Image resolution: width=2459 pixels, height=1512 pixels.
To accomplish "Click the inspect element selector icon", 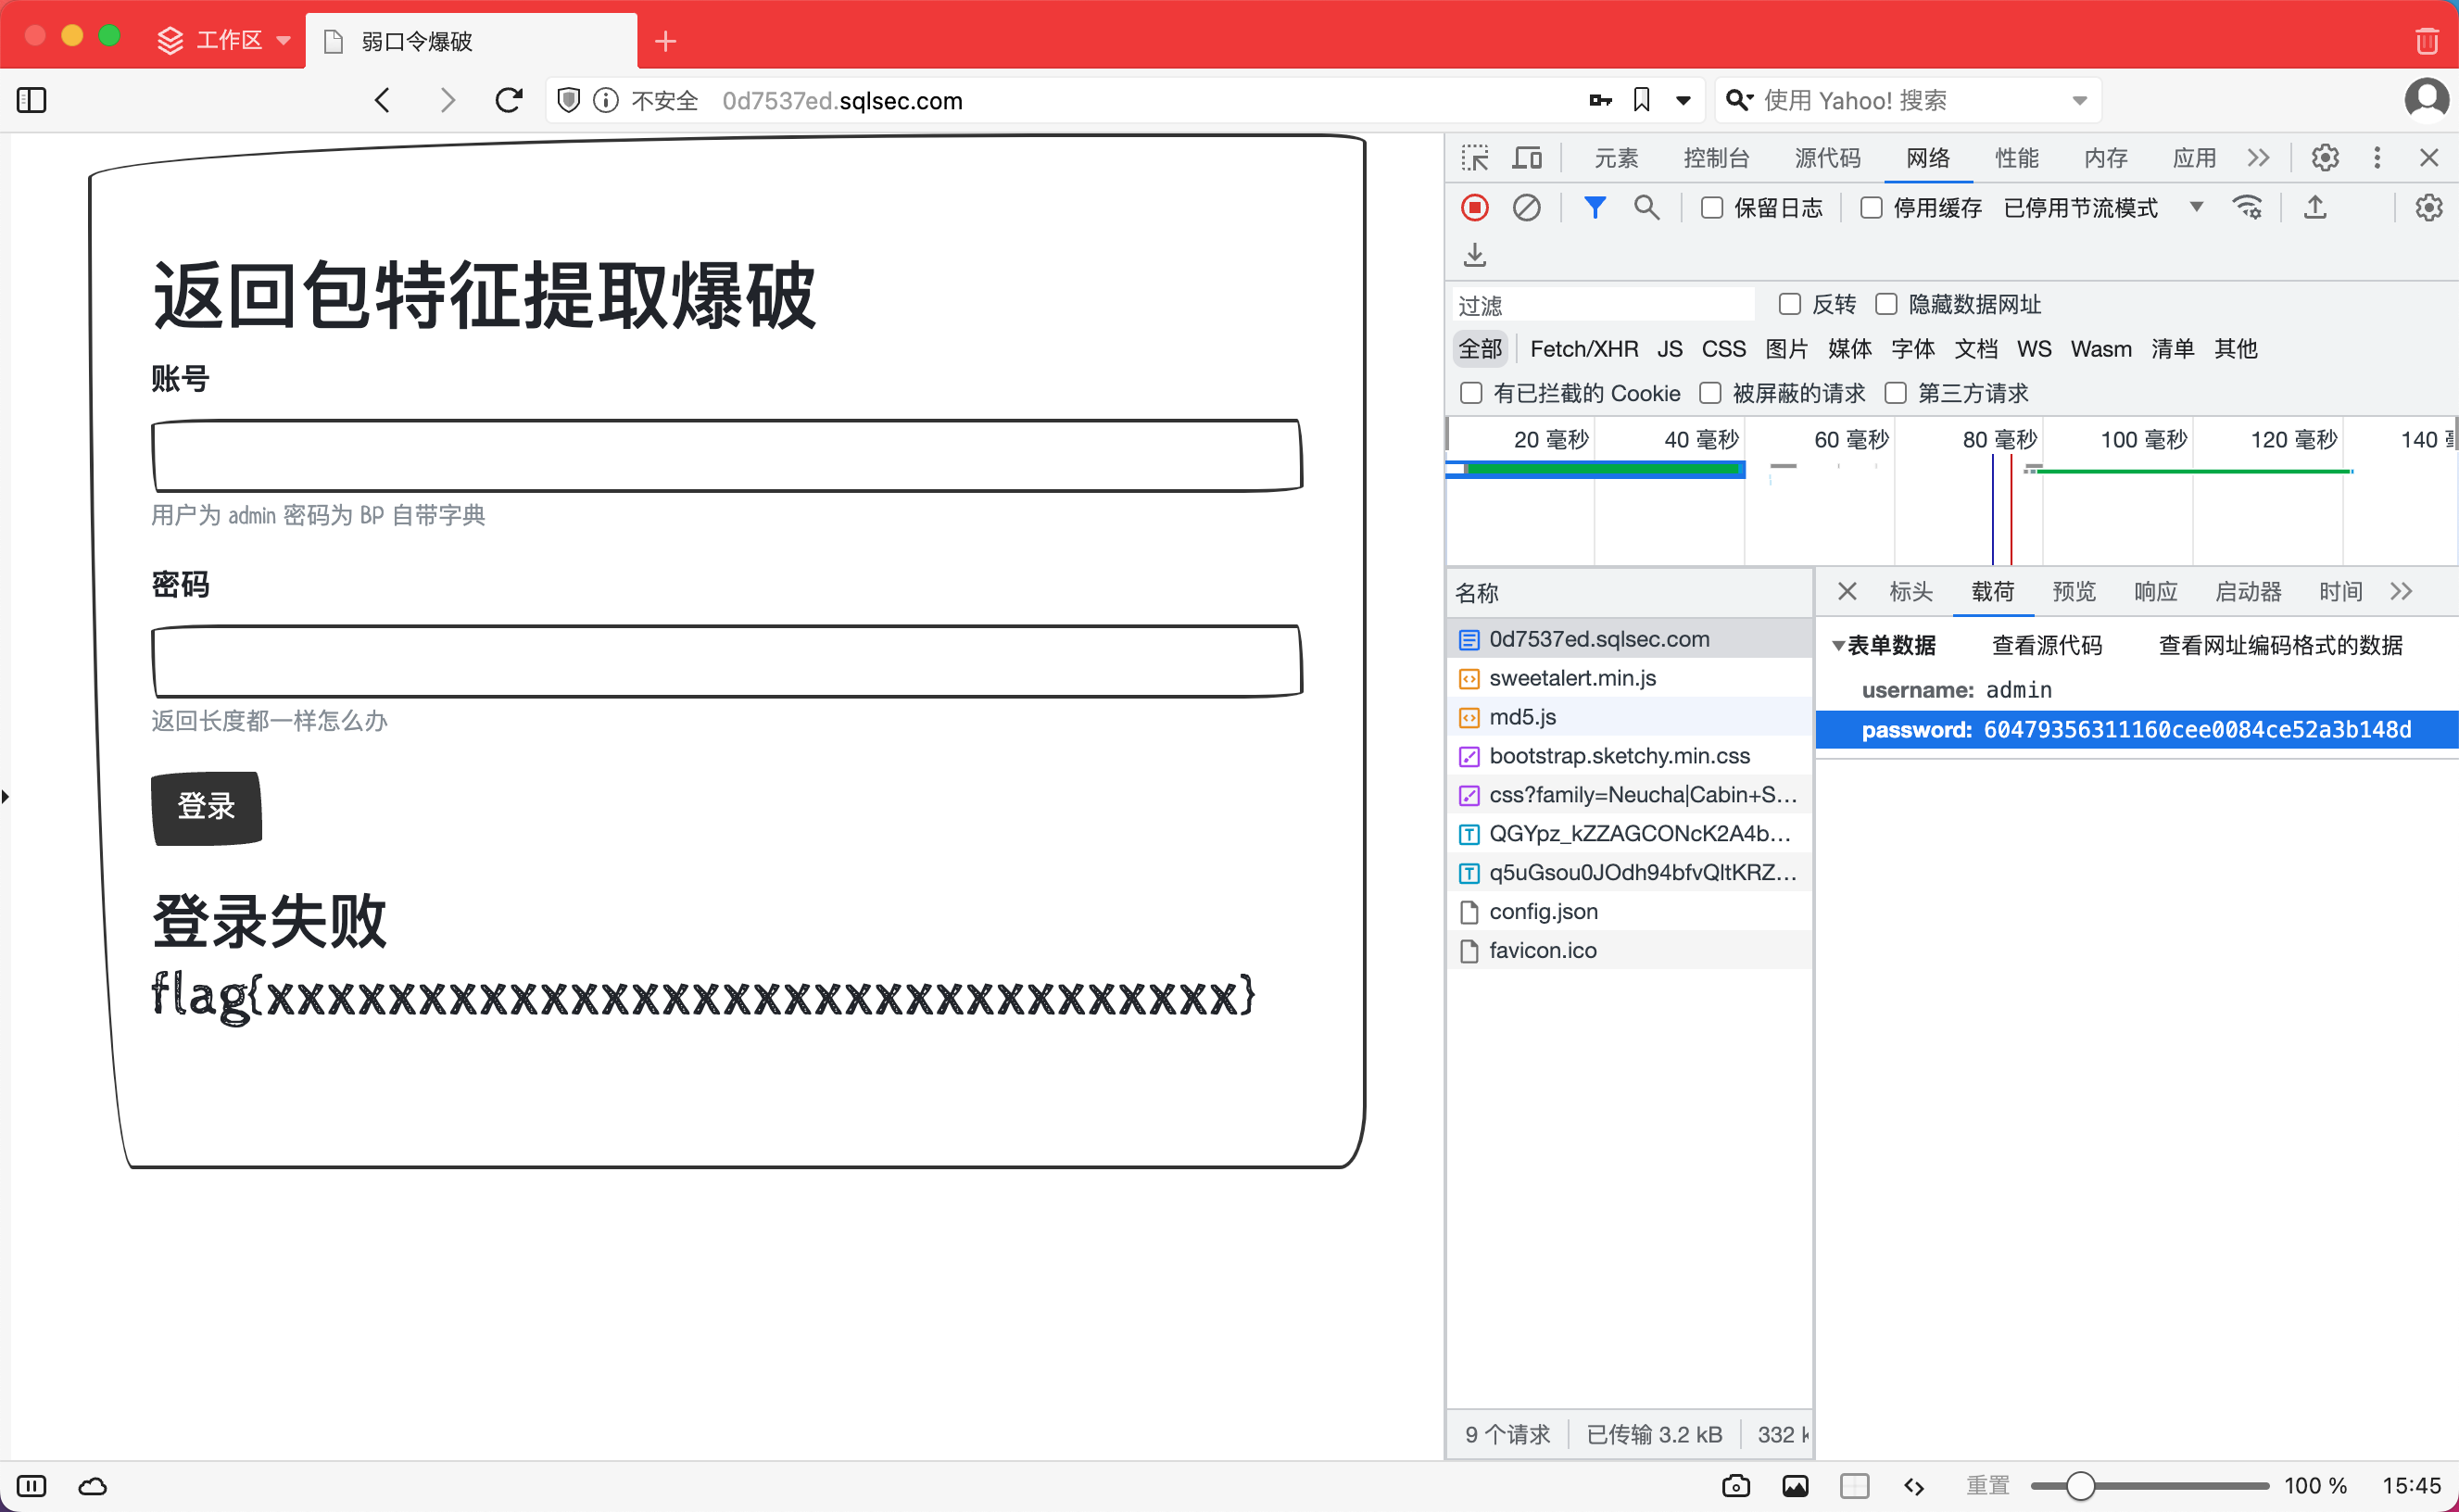I will pos(1475,158).
